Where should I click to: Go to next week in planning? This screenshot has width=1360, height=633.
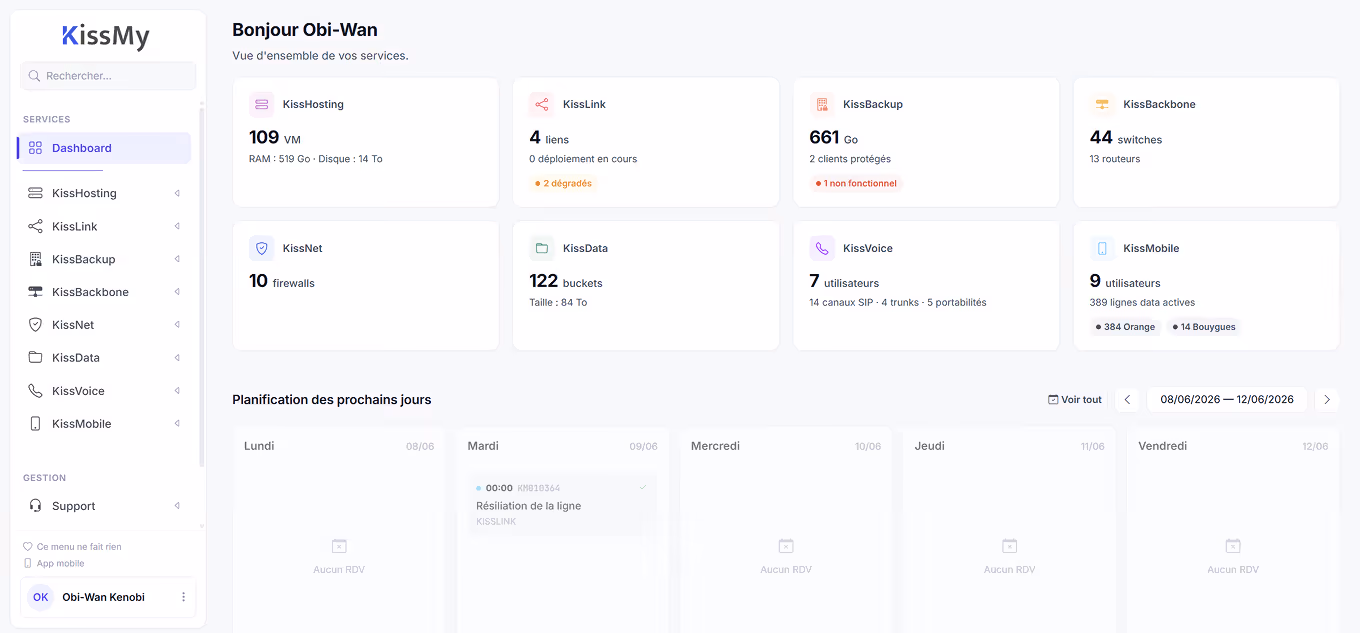click(x=1327, y=399)
